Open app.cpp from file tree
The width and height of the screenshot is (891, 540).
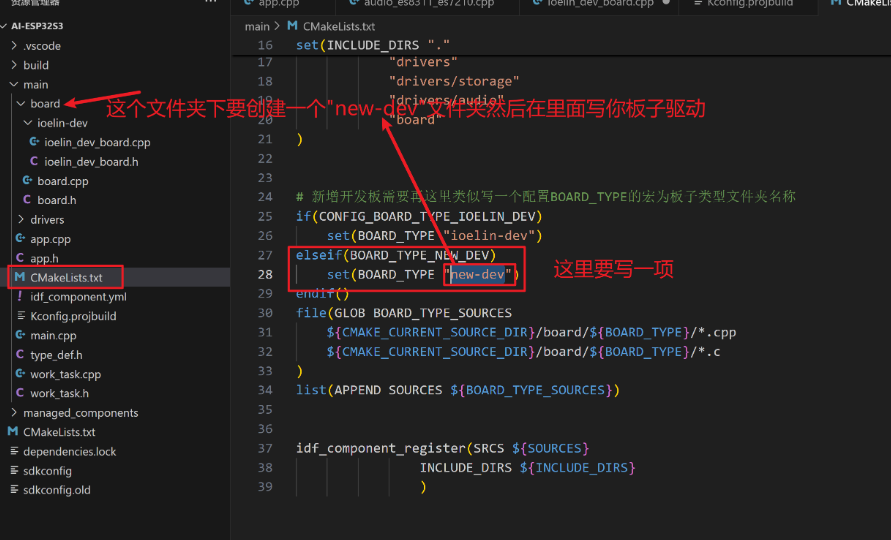51,239
